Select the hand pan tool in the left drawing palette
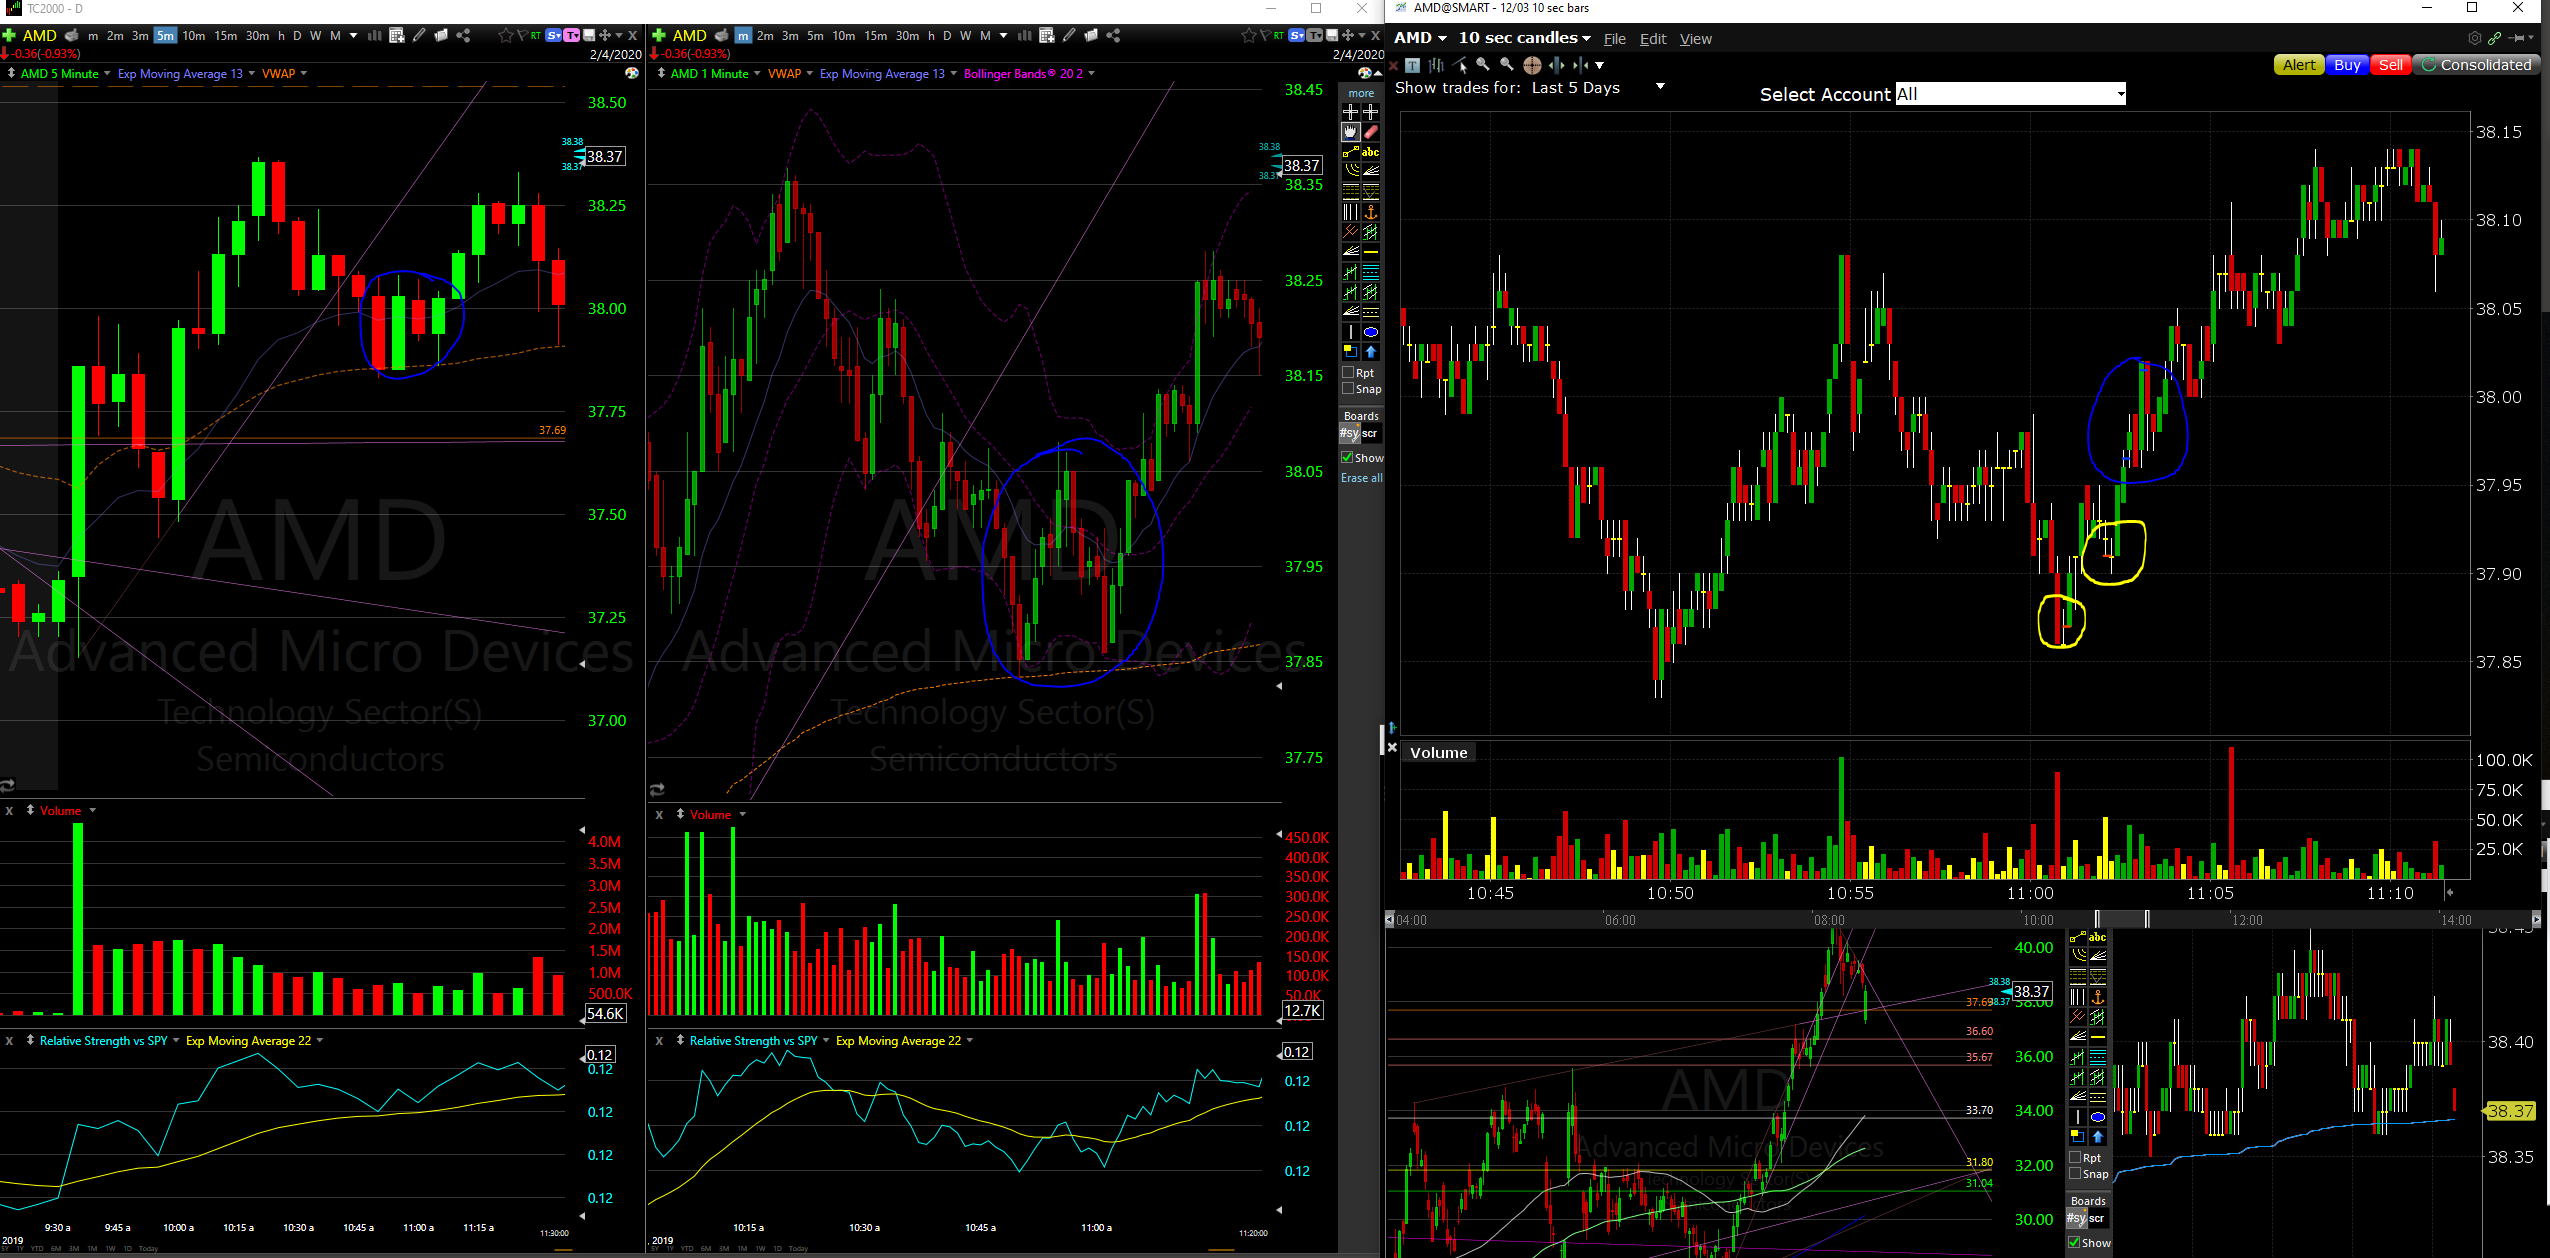 1351,132
